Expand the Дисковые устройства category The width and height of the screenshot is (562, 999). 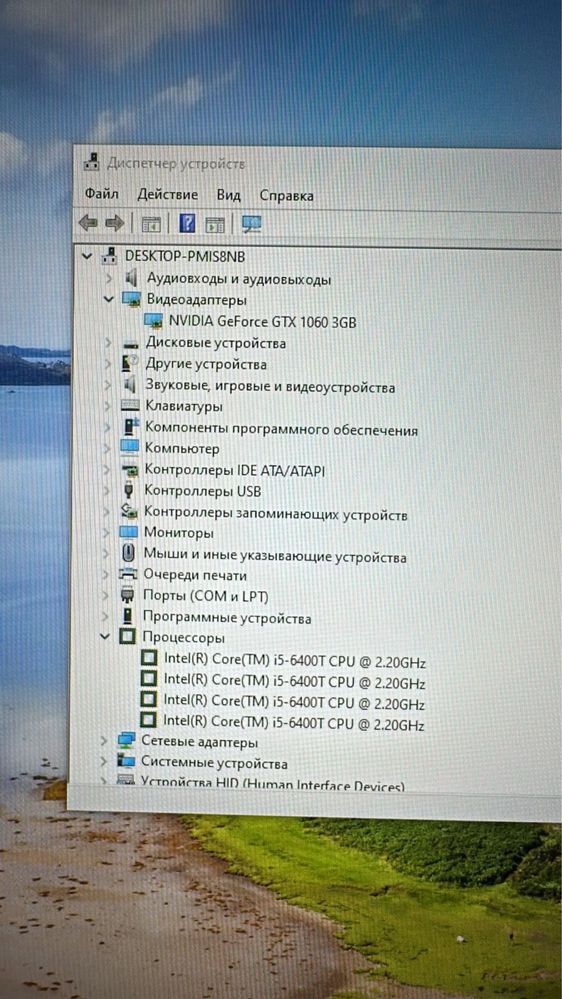tap(108, 343)
